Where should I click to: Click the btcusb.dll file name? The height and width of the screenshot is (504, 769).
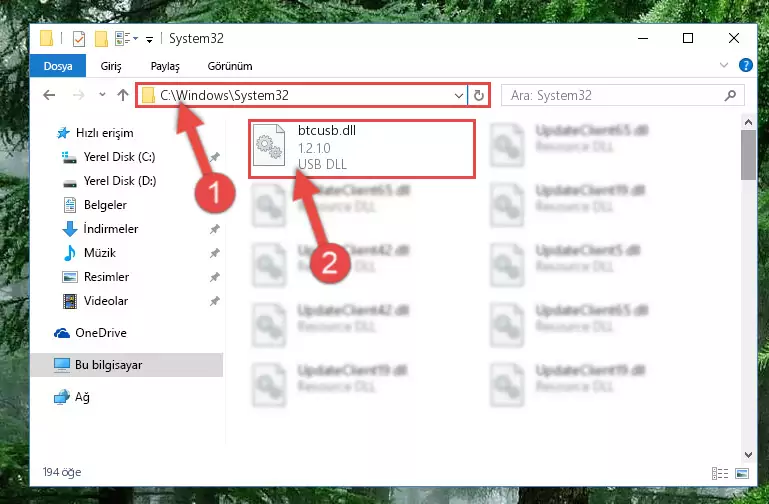click(x=327, y=130)
